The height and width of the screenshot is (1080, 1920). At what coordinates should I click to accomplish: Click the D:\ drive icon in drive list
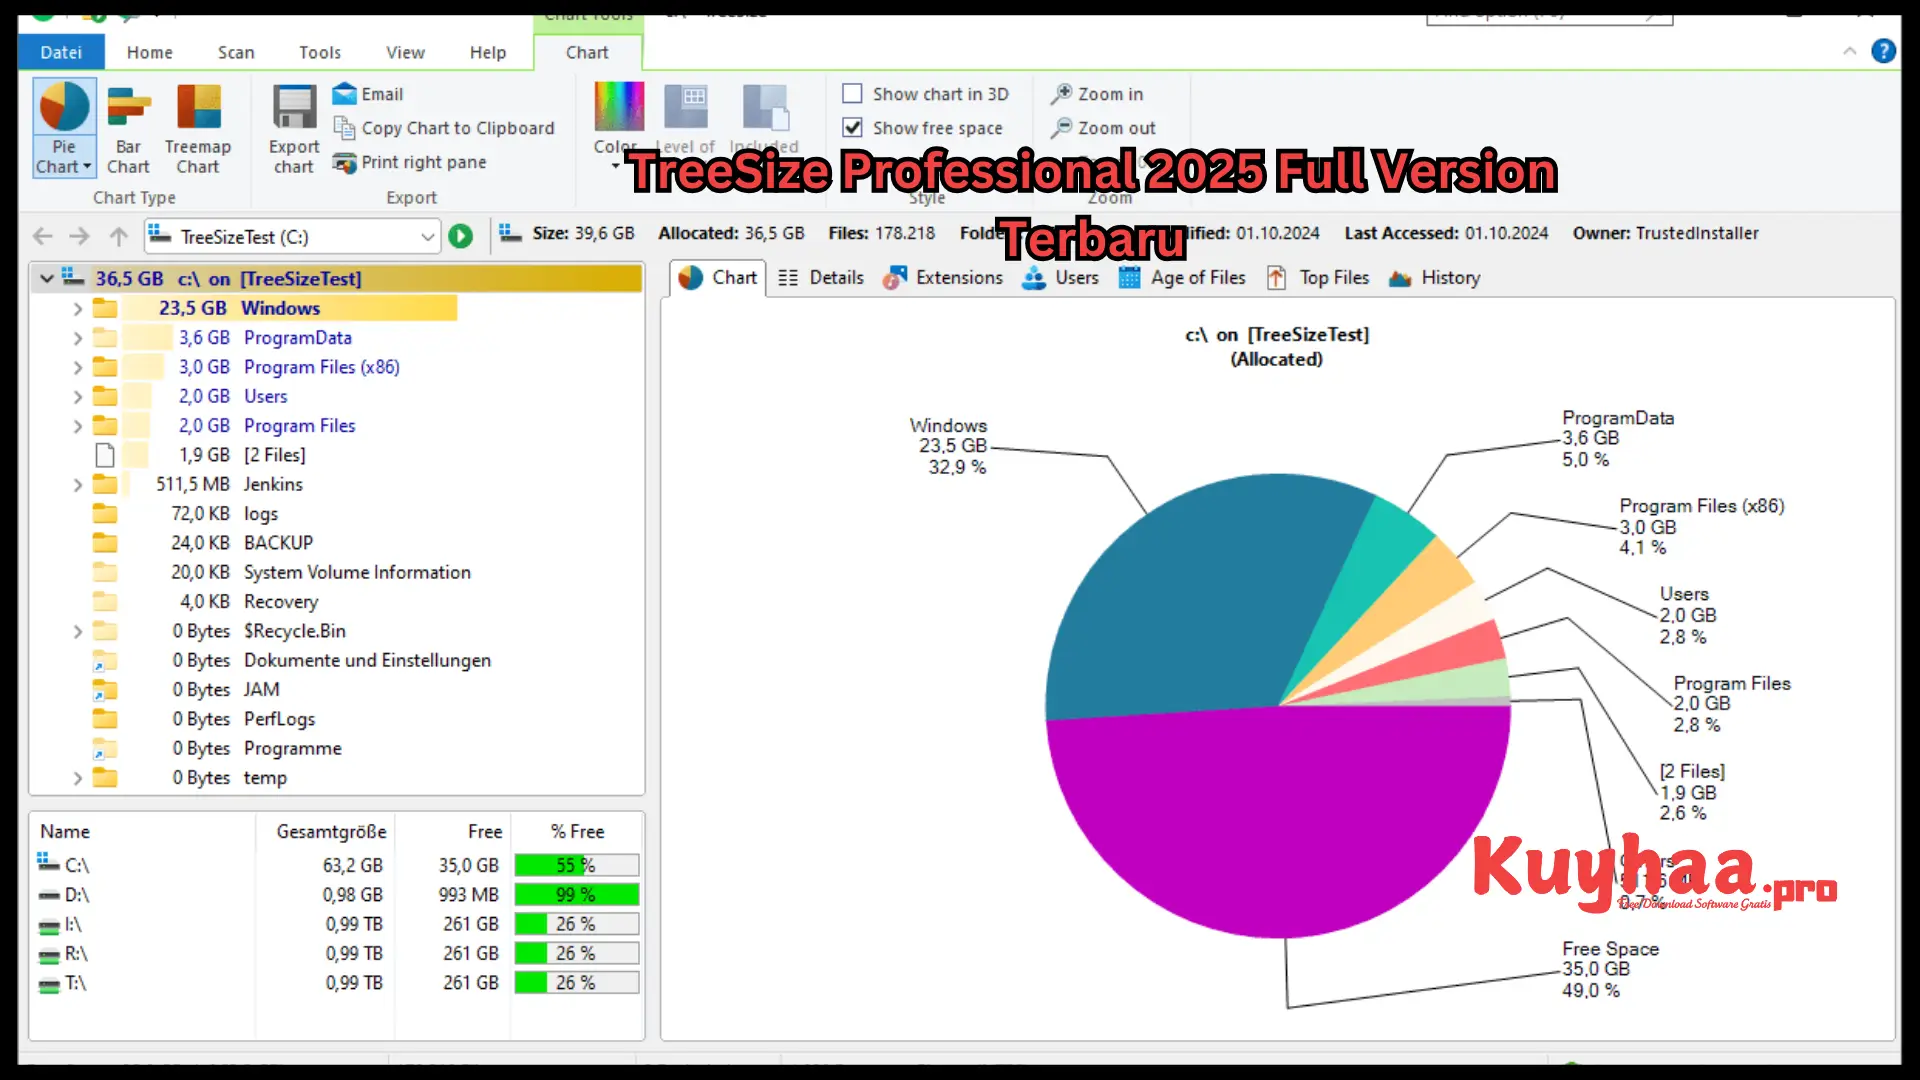[x=49, y=895]
